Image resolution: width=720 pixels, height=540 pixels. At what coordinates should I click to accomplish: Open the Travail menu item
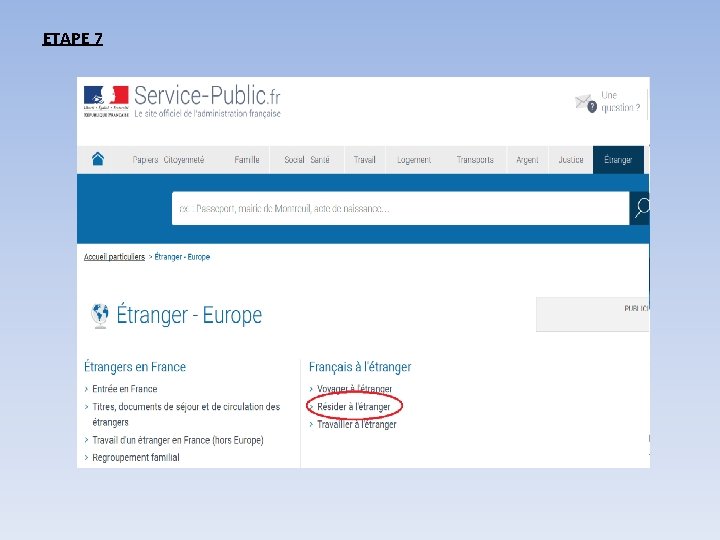365,160
